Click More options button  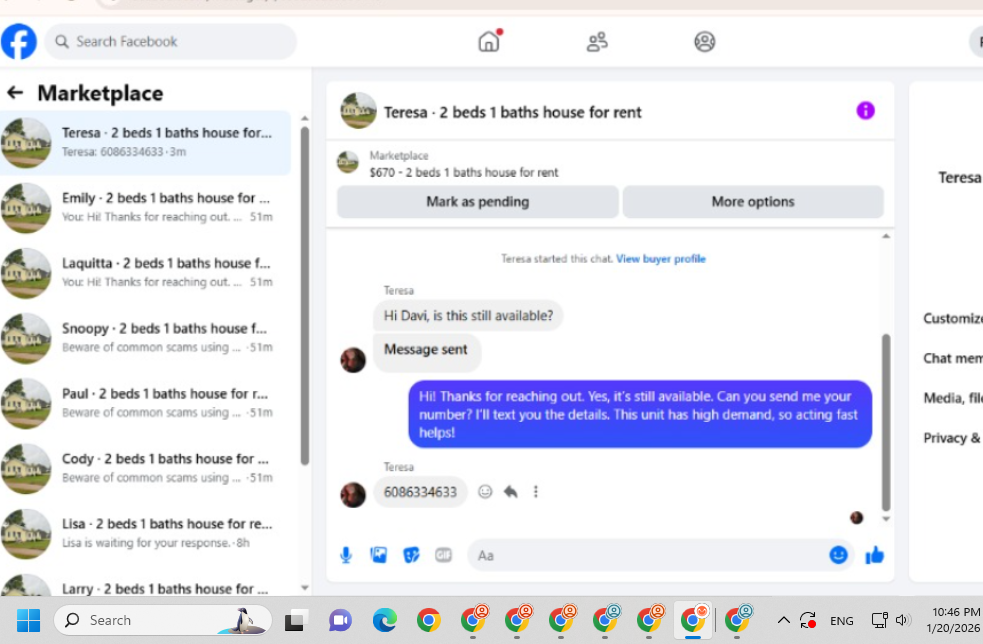point(753,202)
